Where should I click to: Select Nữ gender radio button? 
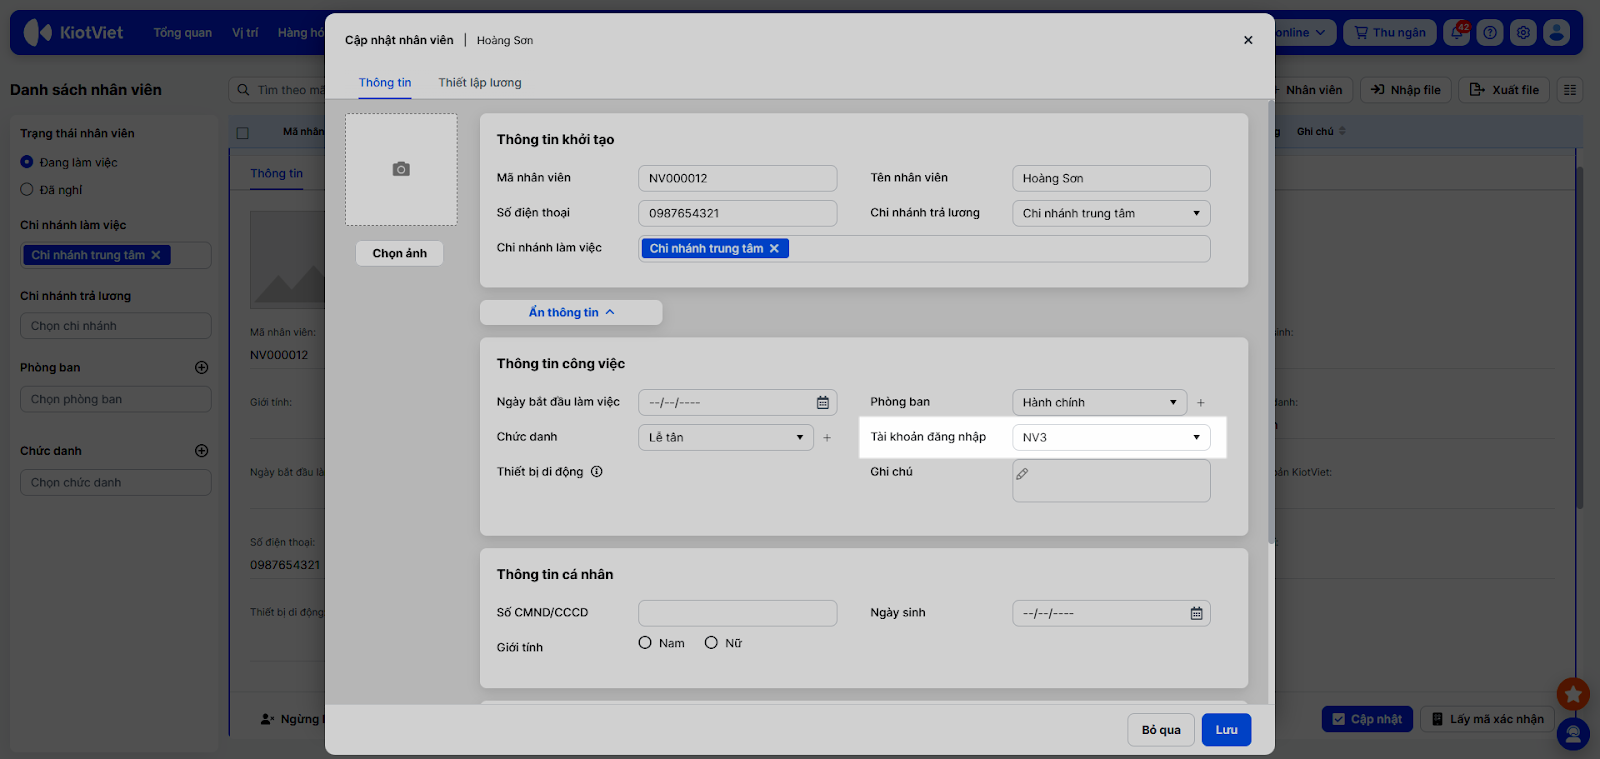click(711, 643)
